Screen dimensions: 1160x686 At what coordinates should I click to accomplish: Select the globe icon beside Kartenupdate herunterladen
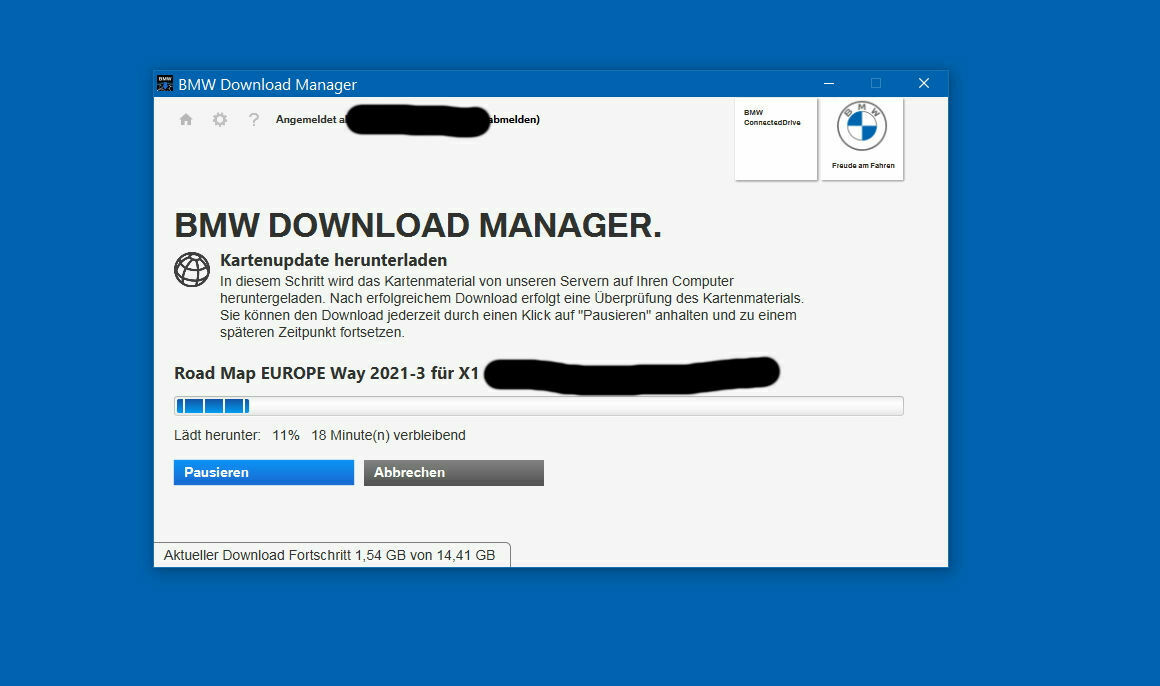coord(191,270)
